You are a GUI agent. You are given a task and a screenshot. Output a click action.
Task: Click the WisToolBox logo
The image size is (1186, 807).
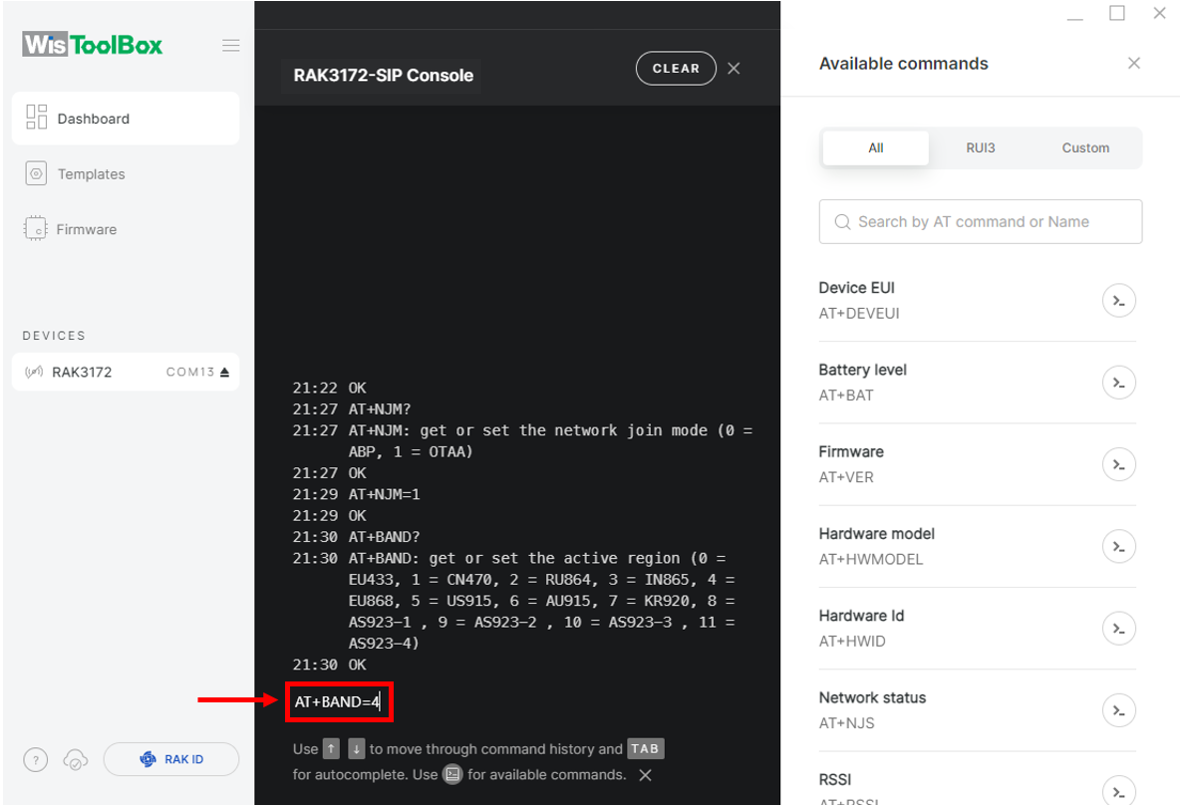click(x=92, y=45)
